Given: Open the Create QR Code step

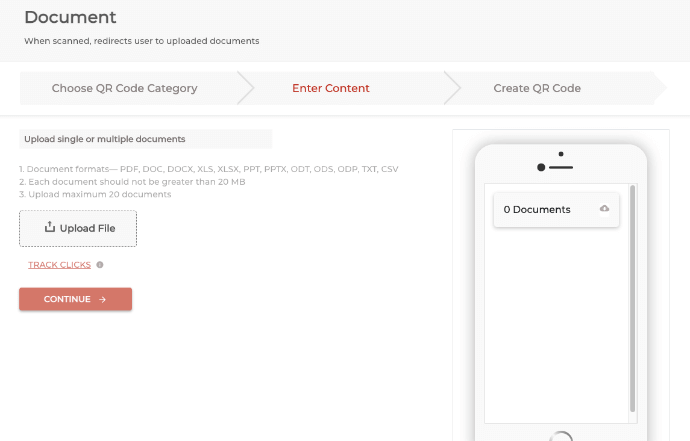Looking at the screenshot, I should point(537,88).
